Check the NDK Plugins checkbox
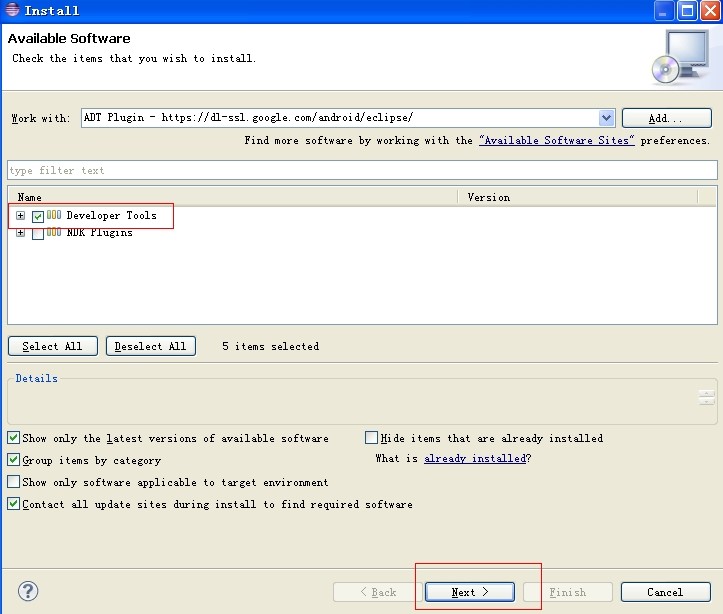 [38, 234]
